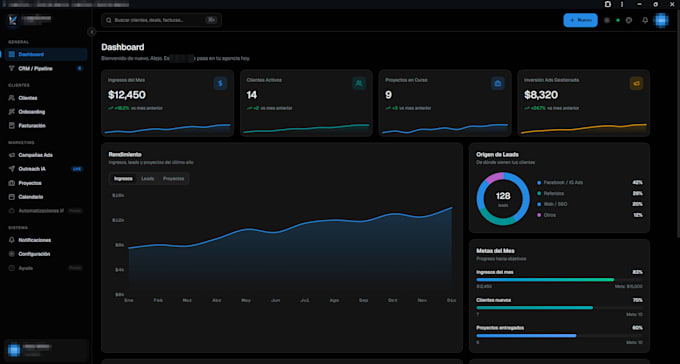
Task: Click the Dashboard grid icon
Action: point(12,55)
